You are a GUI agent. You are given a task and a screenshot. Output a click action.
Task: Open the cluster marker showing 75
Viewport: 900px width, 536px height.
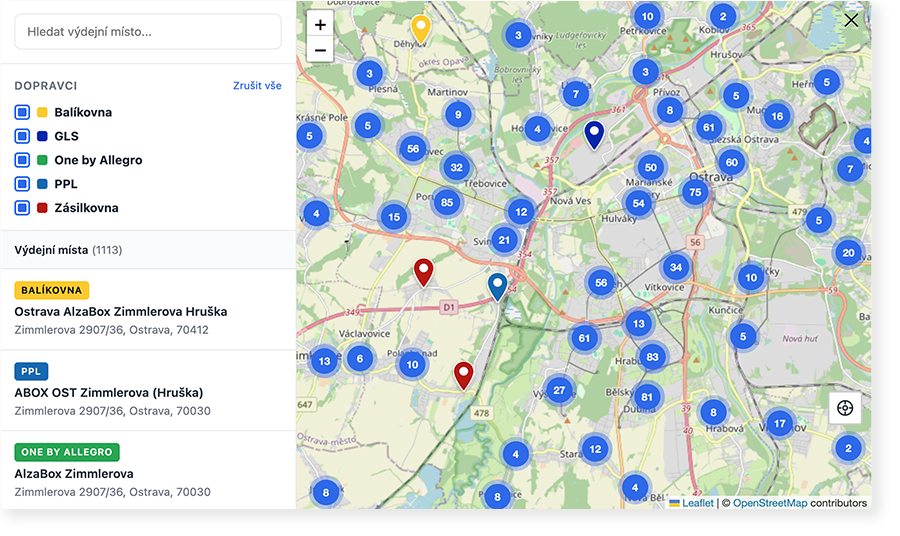695,192
